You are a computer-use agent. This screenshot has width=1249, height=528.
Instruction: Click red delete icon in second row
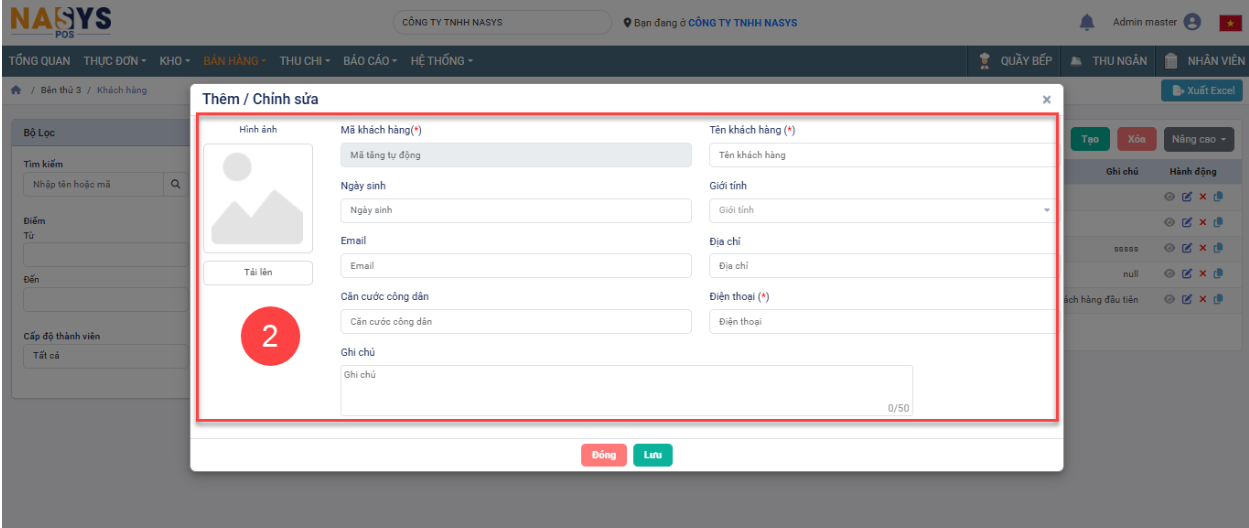(x=1203, y=222)
